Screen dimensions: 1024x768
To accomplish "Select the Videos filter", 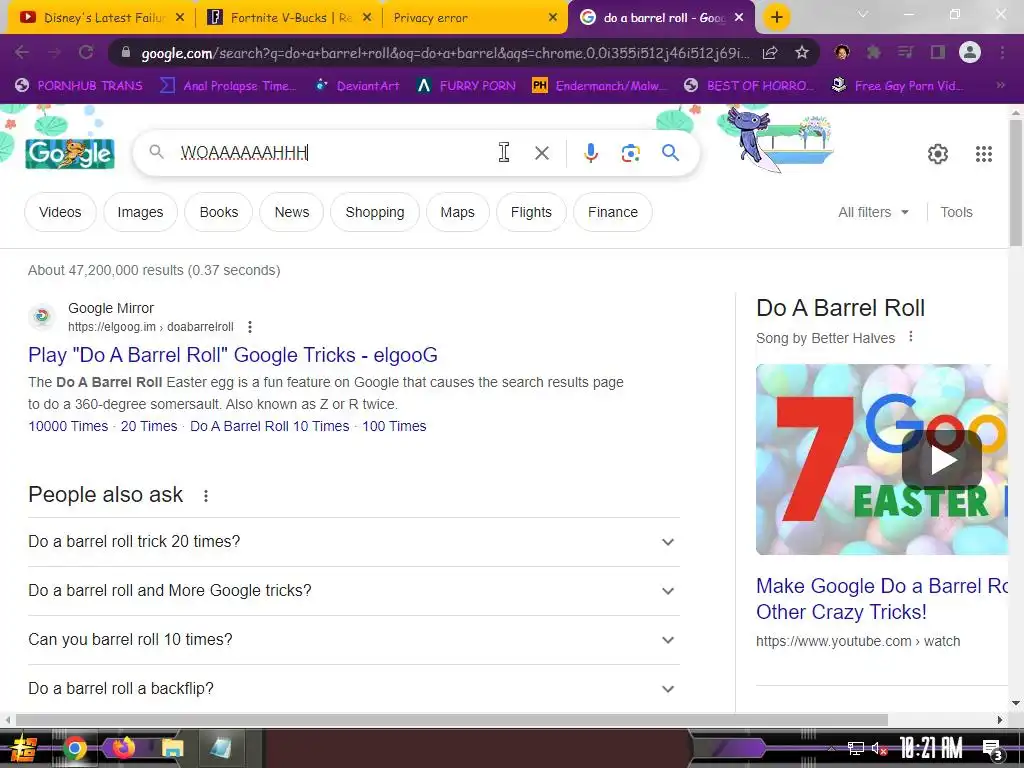I will (60, 212).
